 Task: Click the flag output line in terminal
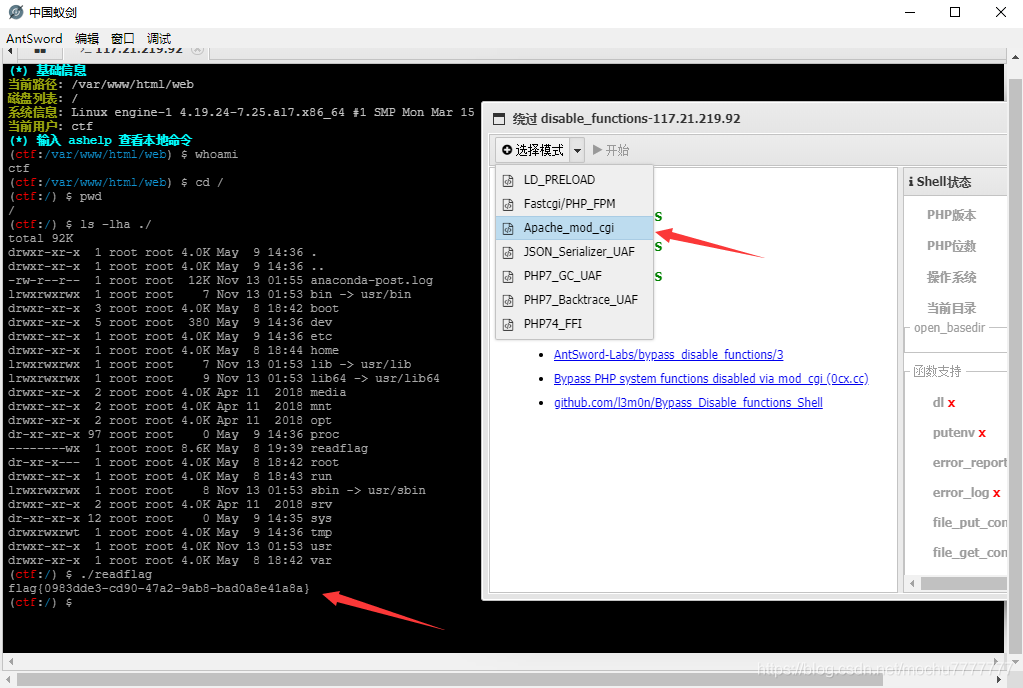pyautogui.click(x=159, y=588)
